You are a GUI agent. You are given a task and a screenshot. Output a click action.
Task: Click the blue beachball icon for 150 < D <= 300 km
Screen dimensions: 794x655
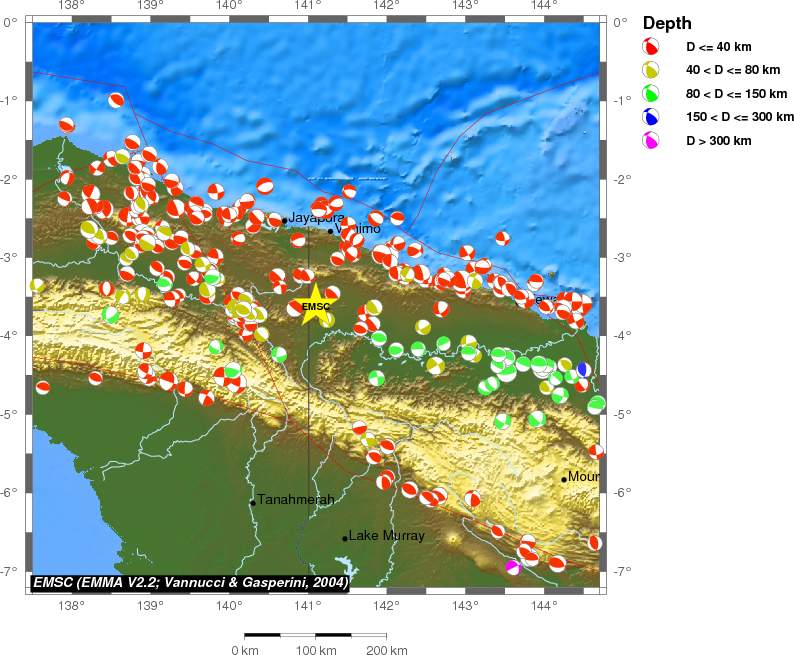pos(651,117)
